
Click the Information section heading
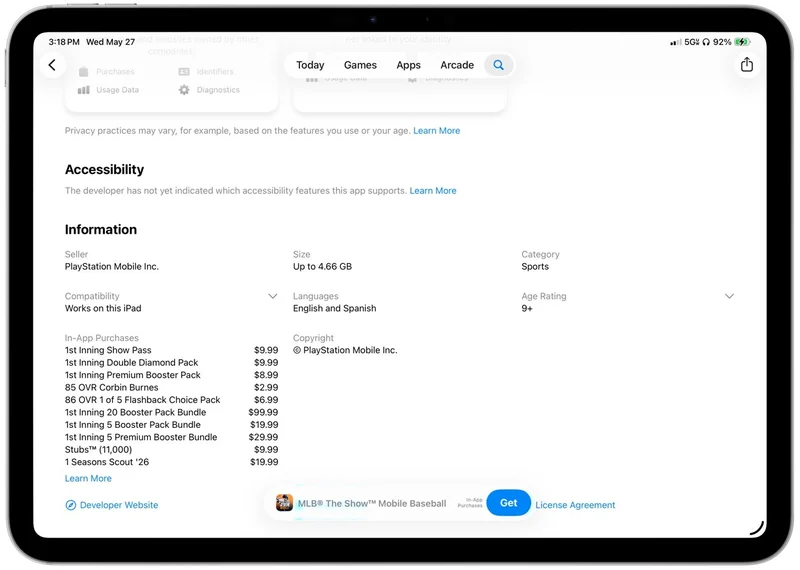tap(101, 230)
